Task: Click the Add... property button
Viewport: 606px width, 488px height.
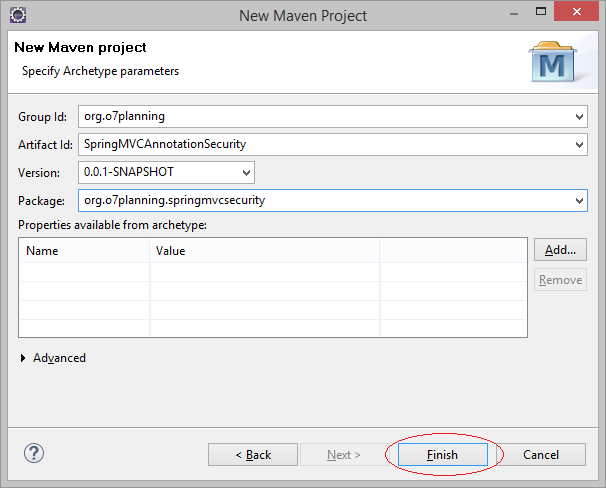Action: (560, 250)
